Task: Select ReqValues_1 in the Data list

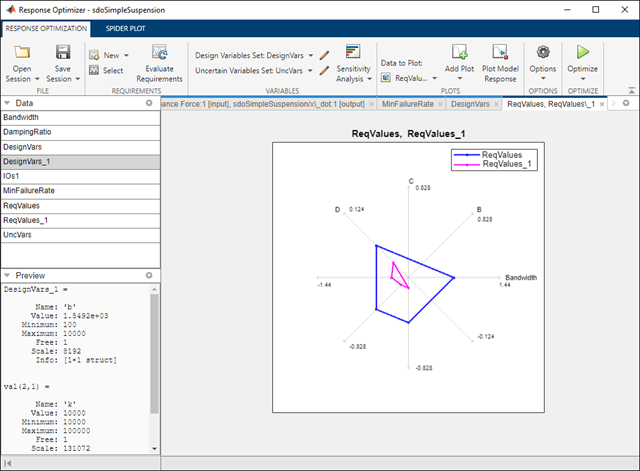Action: pos(80,220)
